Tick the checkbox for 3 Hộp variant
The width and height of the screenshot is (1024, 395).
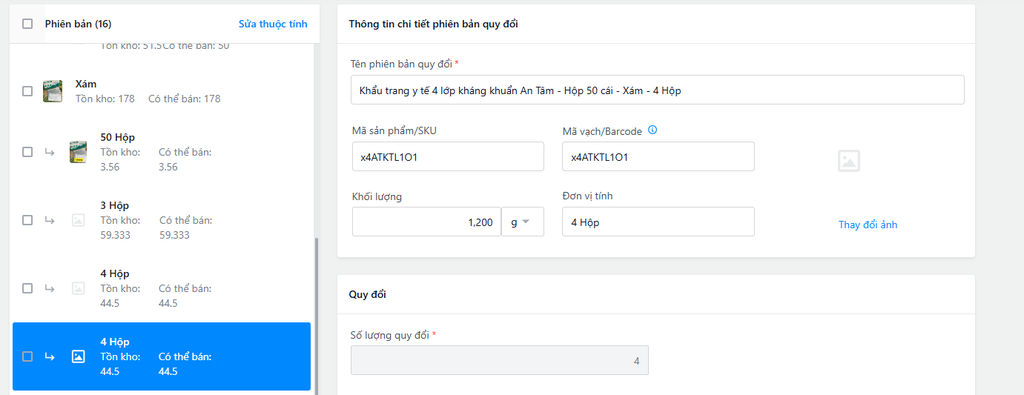[x=27, y=220]
